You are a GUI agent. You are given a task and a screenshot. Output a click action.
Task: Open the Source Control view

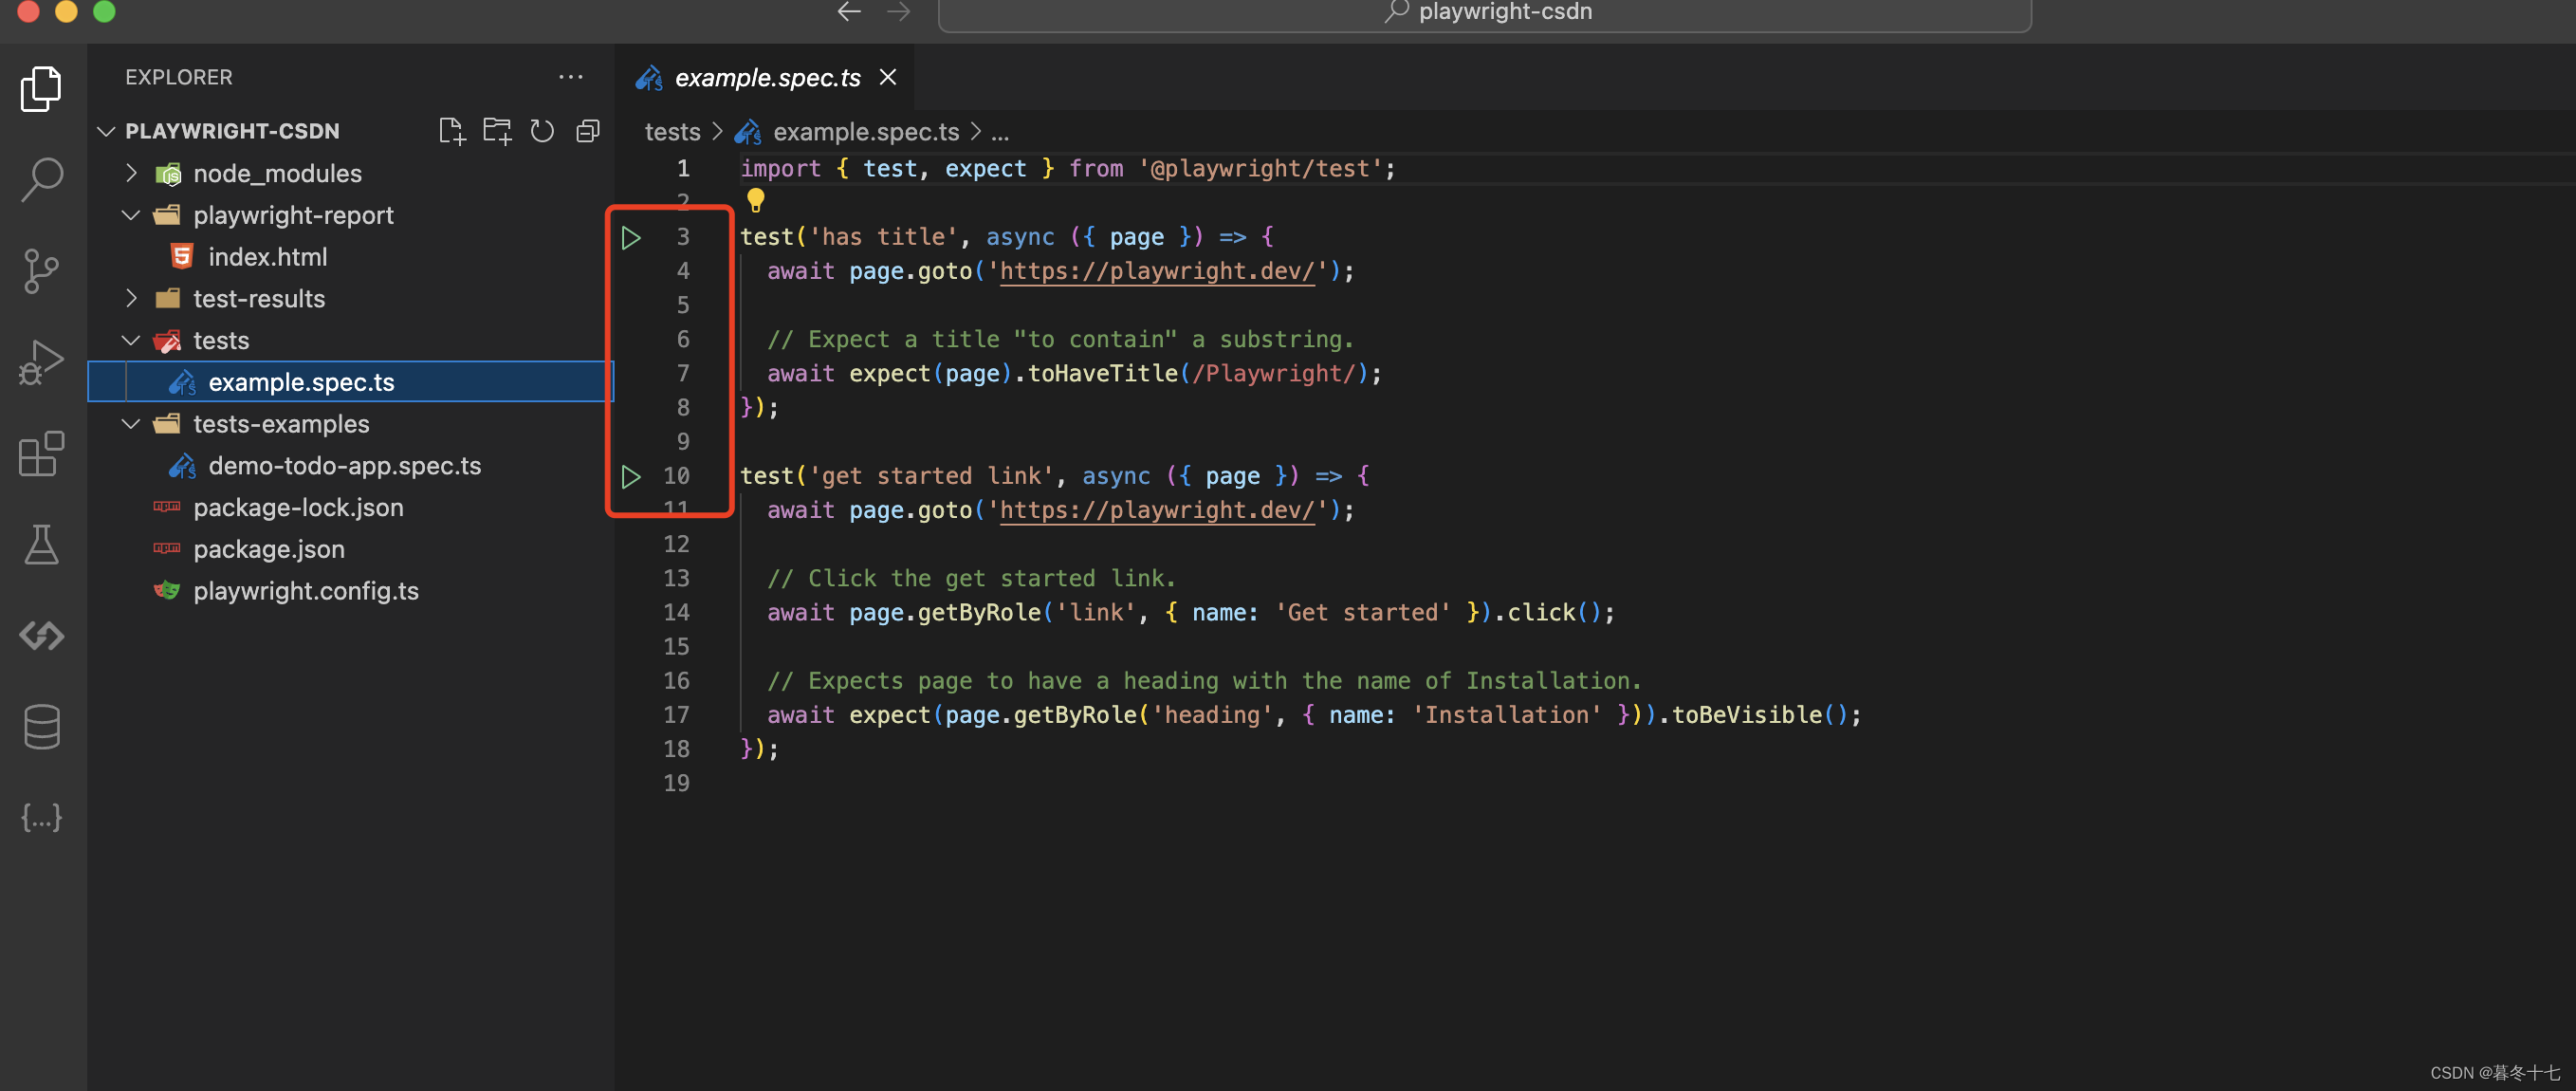click(x=41, y=271)
